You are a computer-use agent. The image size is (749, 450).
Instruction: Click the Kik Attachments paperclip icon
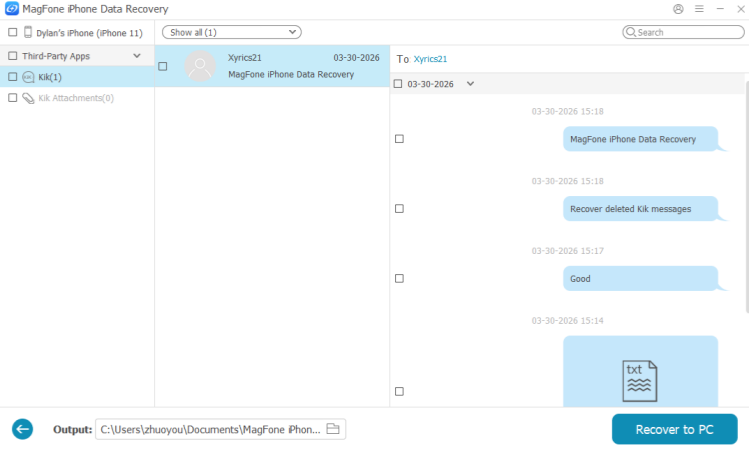[28, 98]
